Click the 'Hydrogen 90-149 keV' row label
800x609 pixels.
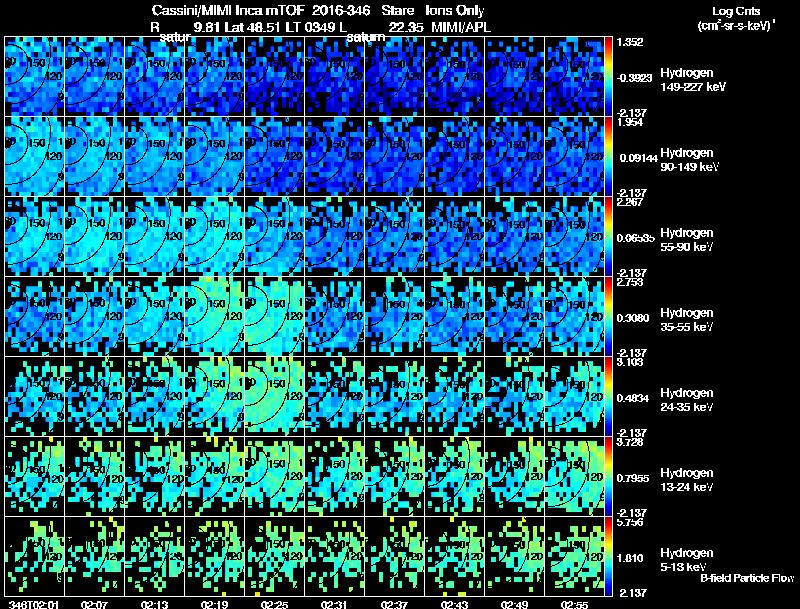click(690, 160)
